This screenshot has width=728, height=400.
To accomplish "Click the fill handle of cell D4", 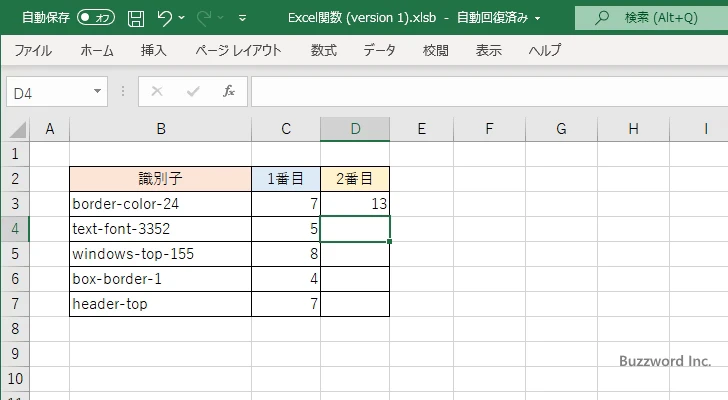I will point(389,241).
